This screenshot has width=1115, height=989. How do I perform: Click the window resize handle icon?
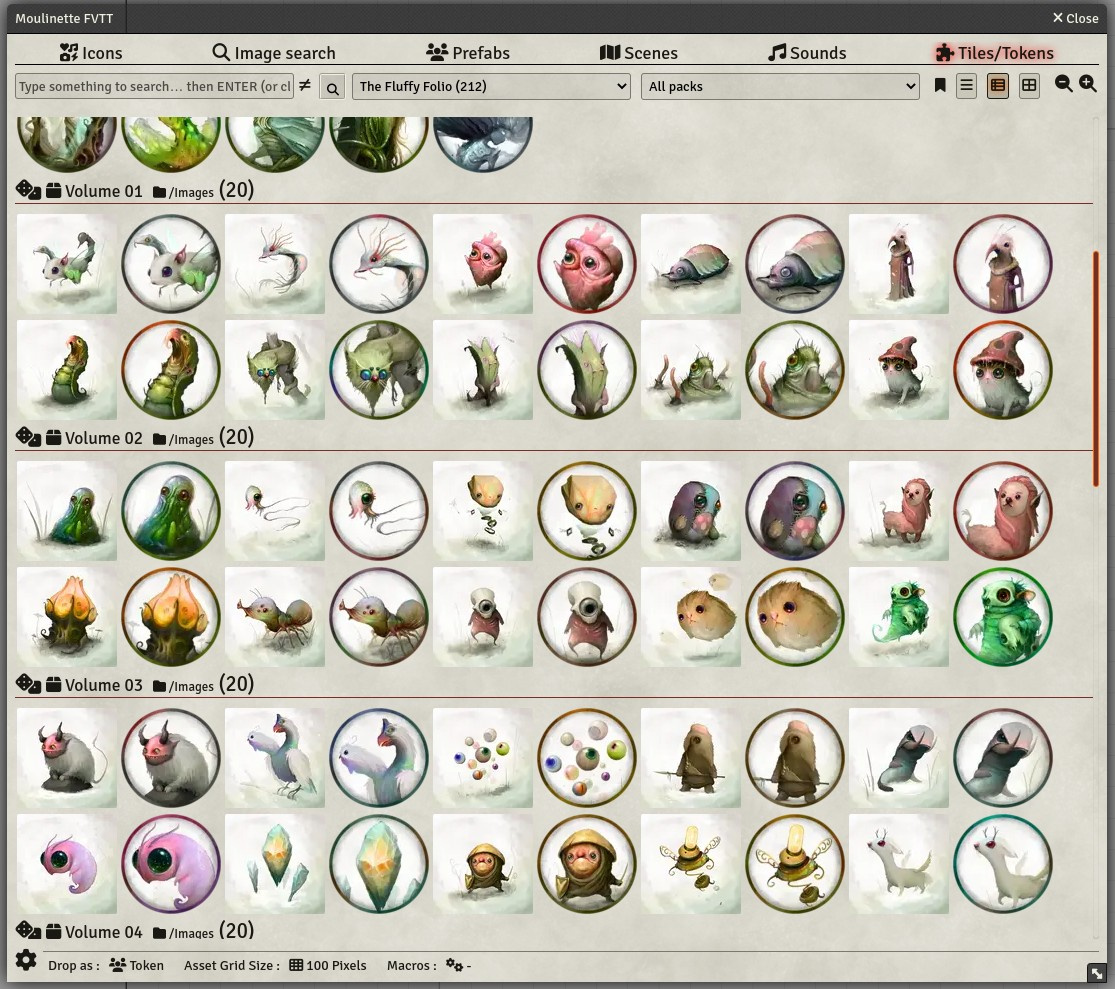pyautogui.click(x=1097, y=972)
